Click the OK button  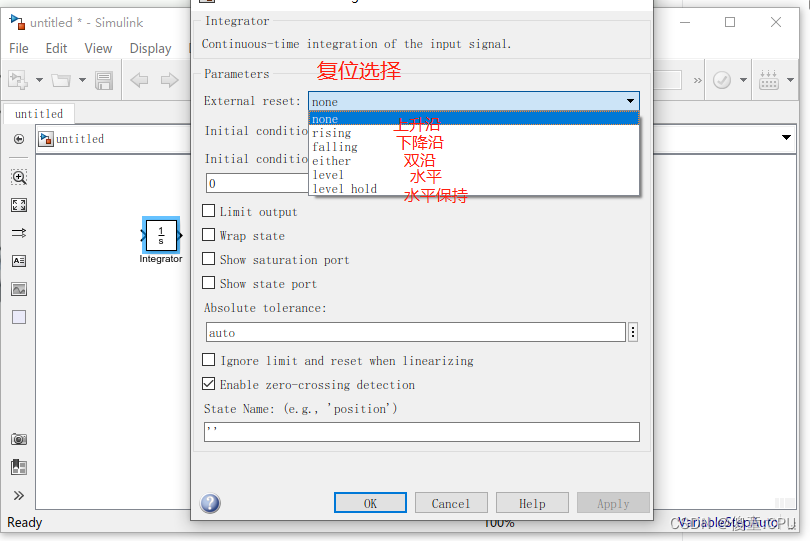370,503
